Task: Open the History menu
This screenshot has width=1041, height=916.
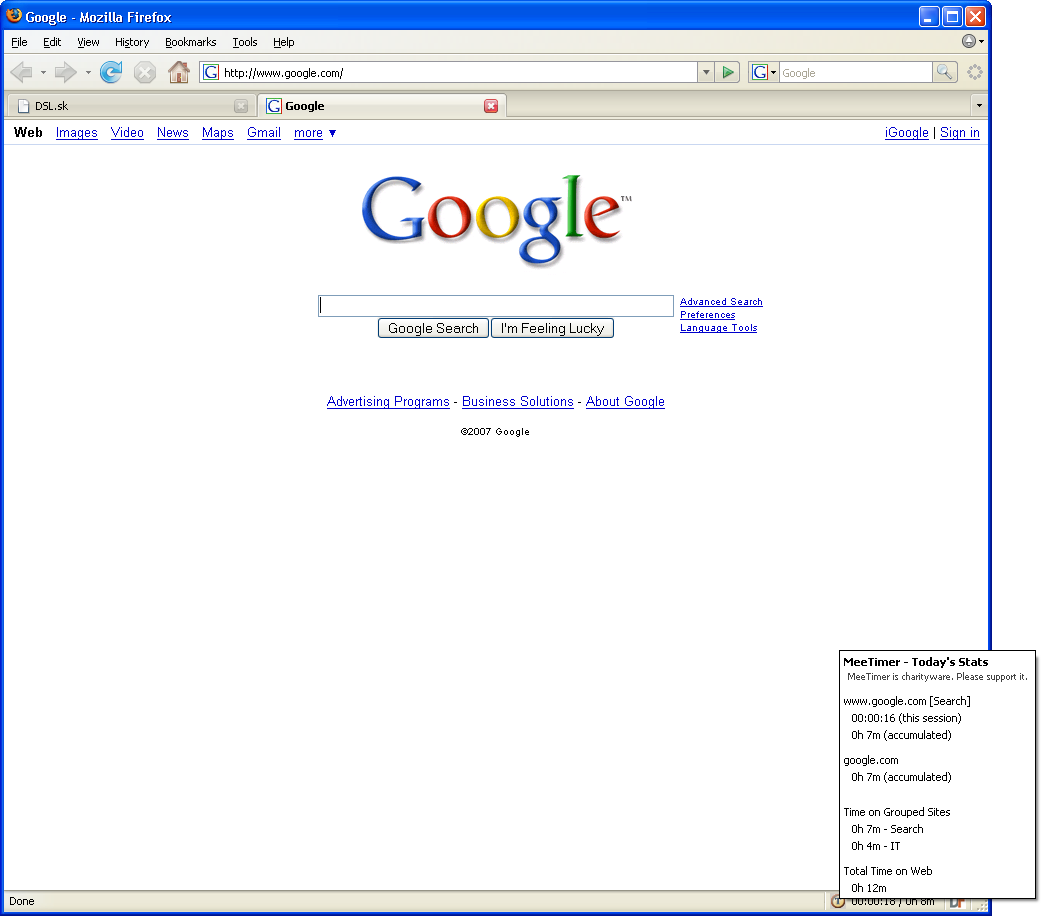Action: coord(132,42)
